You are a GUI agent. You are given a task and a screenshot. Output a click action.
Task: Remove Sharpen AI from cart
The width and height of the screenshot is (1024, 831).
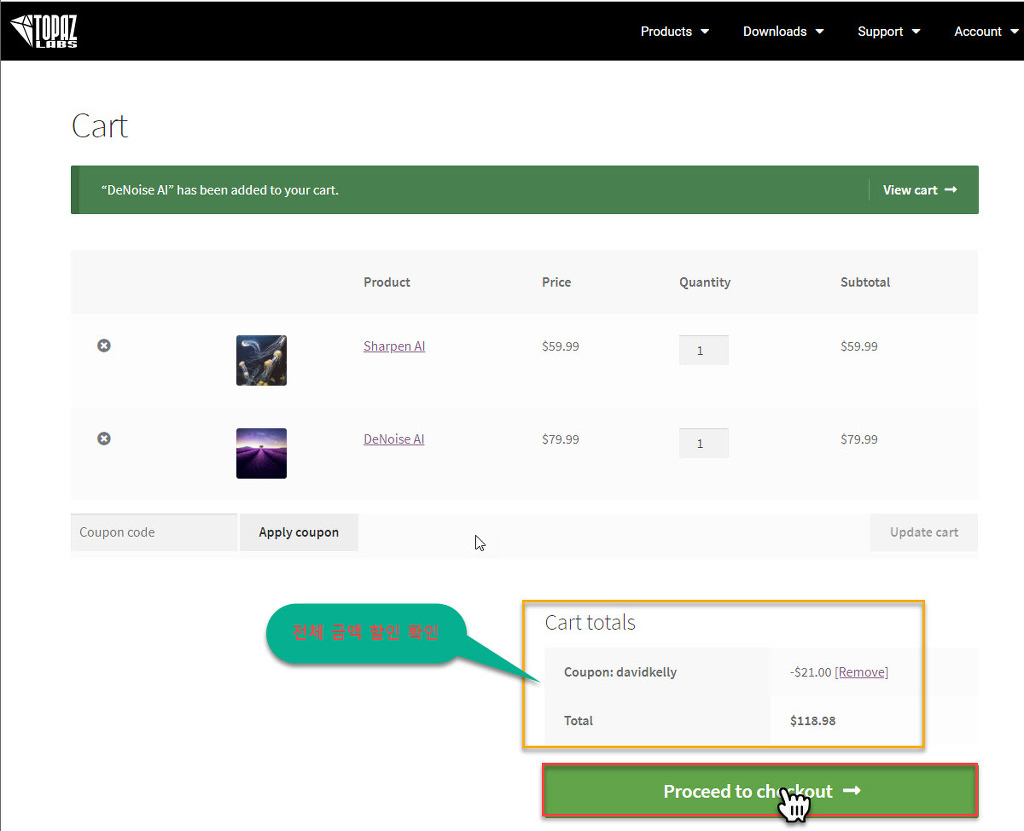click(x=104, y=346)
